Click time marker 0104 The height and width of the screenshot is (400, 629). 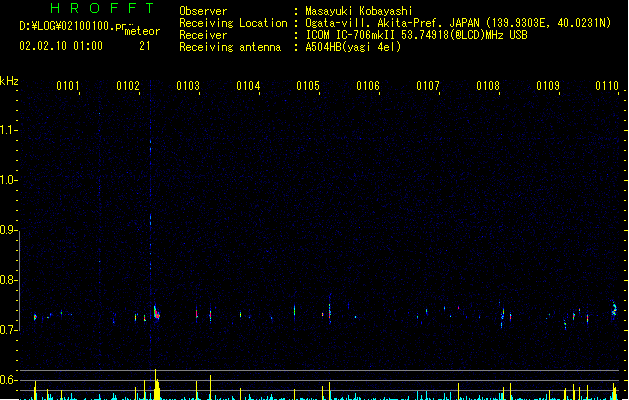click(x=248, y=86)
